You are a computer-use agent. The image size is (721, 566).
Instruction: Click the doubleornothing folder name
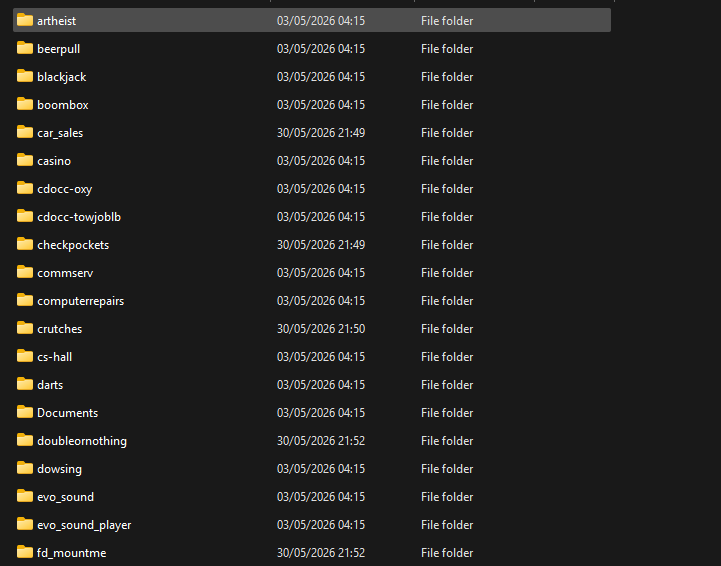[82, 441]
